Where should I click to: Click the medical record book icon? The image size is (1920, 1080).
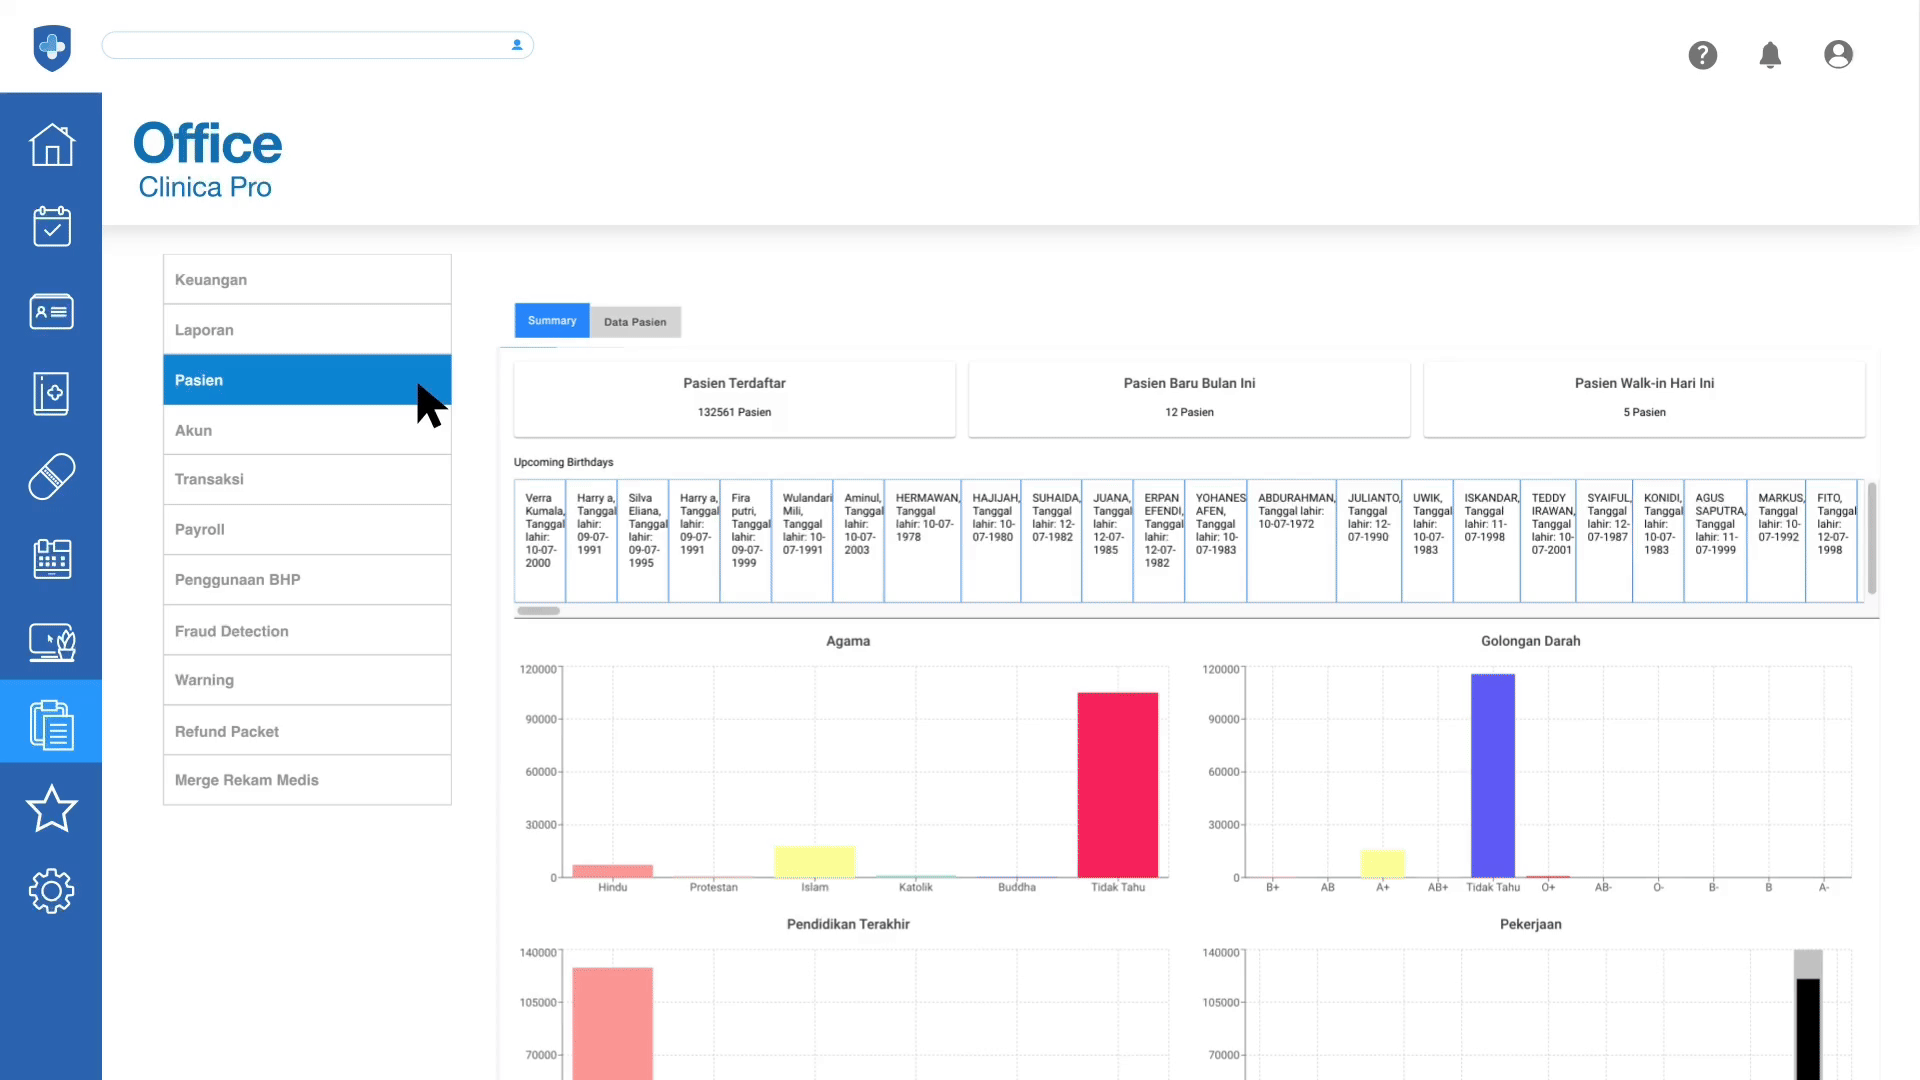point(51,394)
